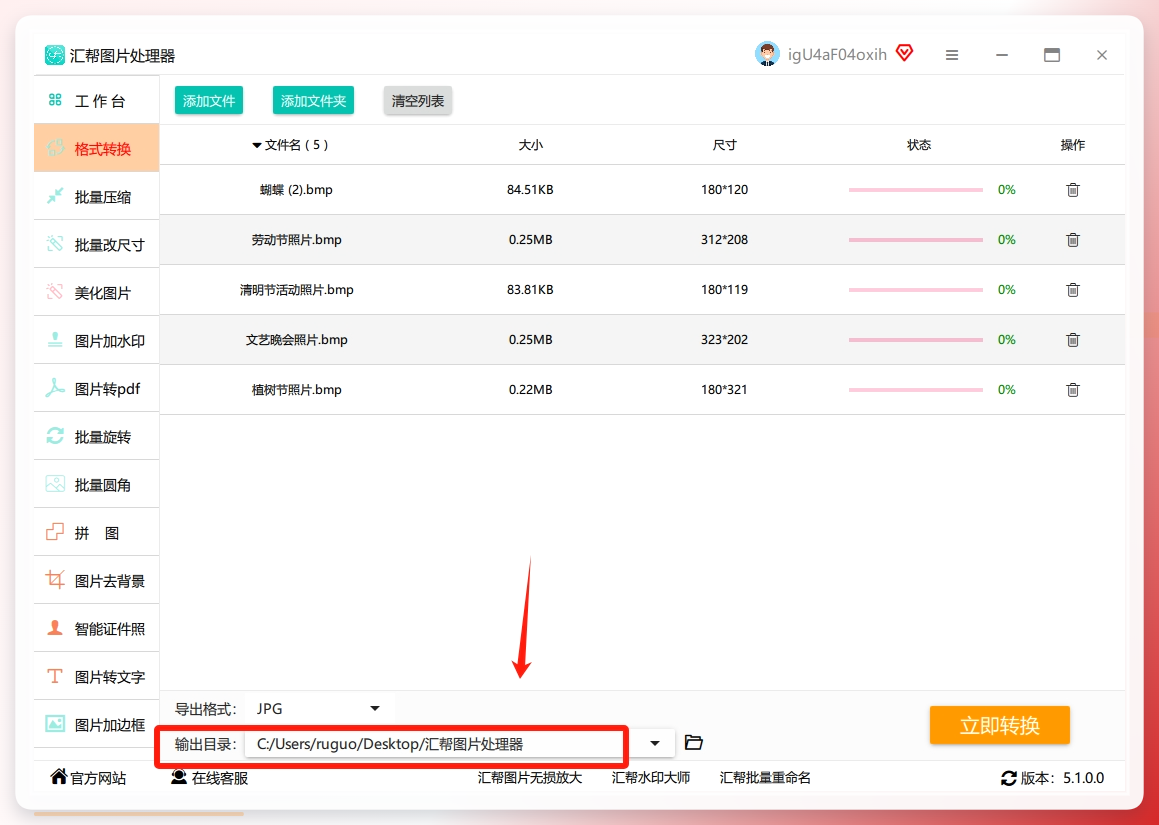Open output folder browse icon
The height and width of the screenshot is (825, 1159).
pos(693,743)
